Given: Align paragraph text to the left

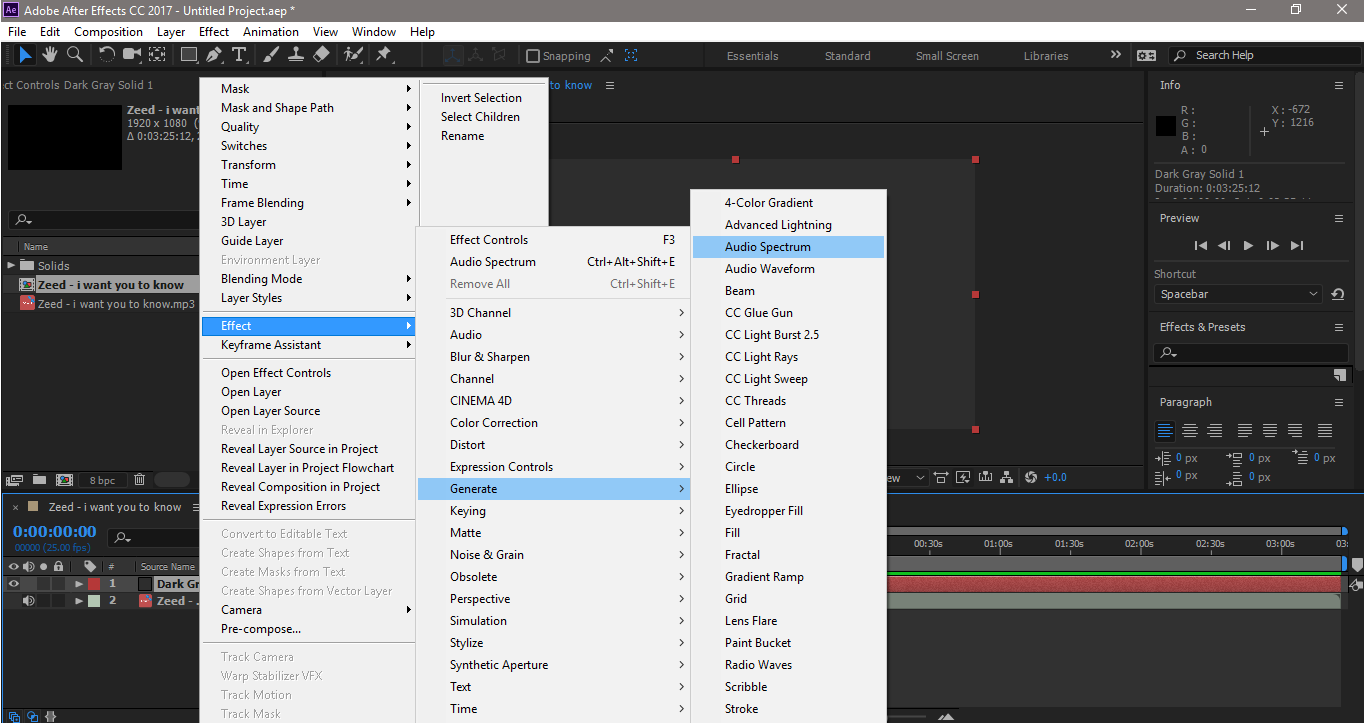Looking at the screenshot, I should (1165, 431).
